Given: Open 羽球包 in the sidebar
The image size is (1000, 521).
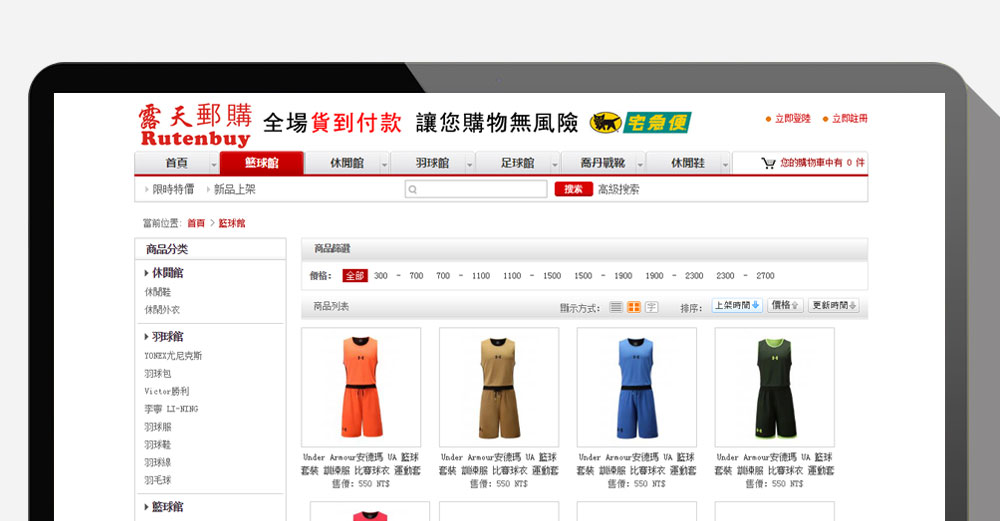Looking at the screenshot, I should pyautogui.click(x=158, y=374).
